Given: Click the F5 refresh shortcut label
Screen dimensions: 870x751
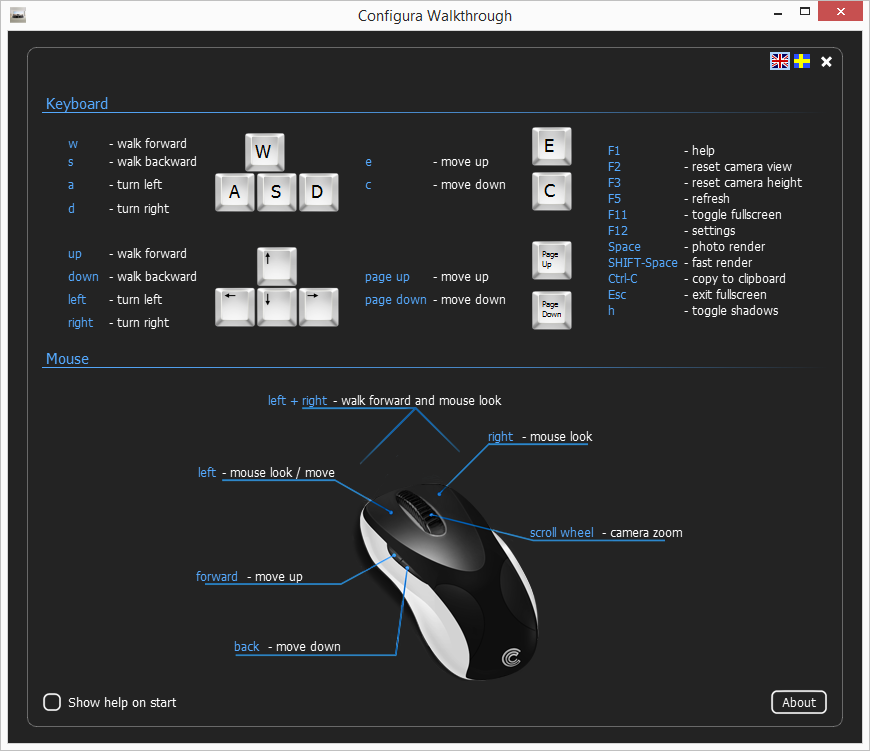Looking at the screenshot, I should point(614,199).
